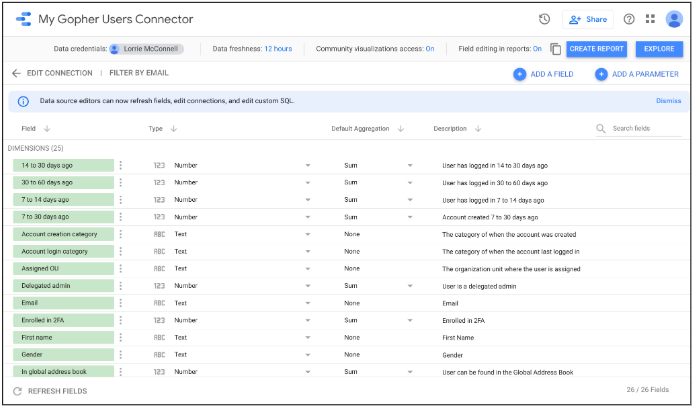Viewport: 693px width, 407px height.
Task: Open type dropdown for 14 to 30 days ago
Action: [308, 166]
